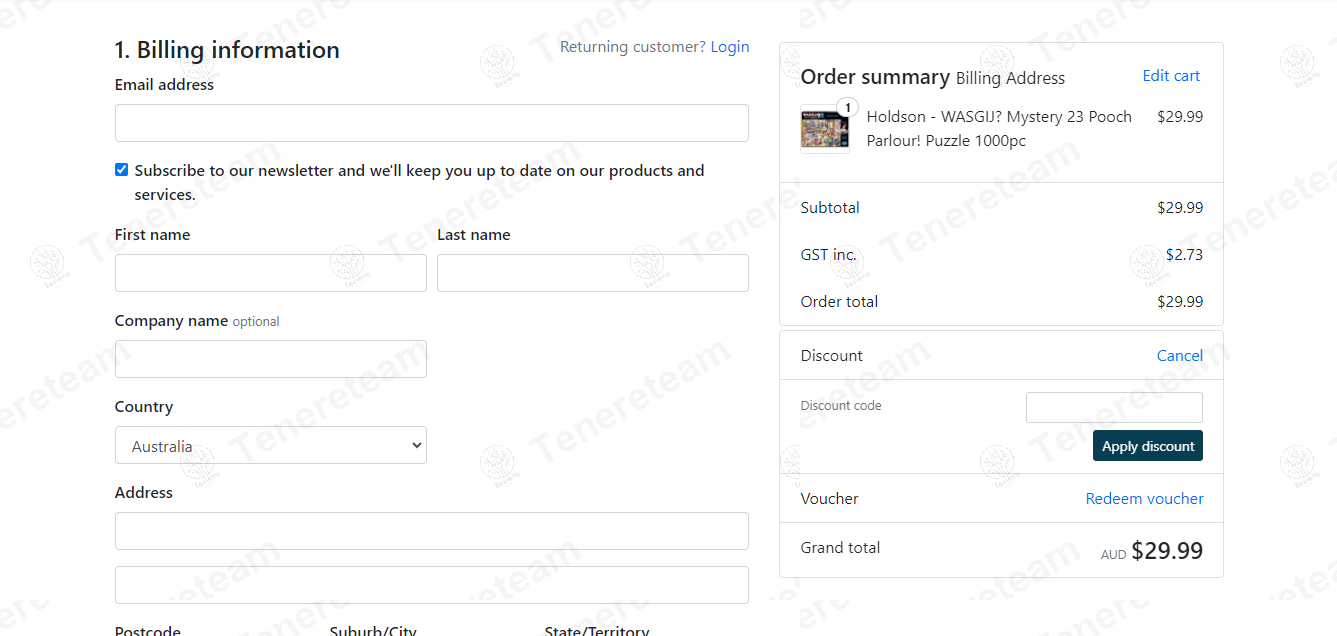
Task: Click the Company name field
Action: [271, 359]
